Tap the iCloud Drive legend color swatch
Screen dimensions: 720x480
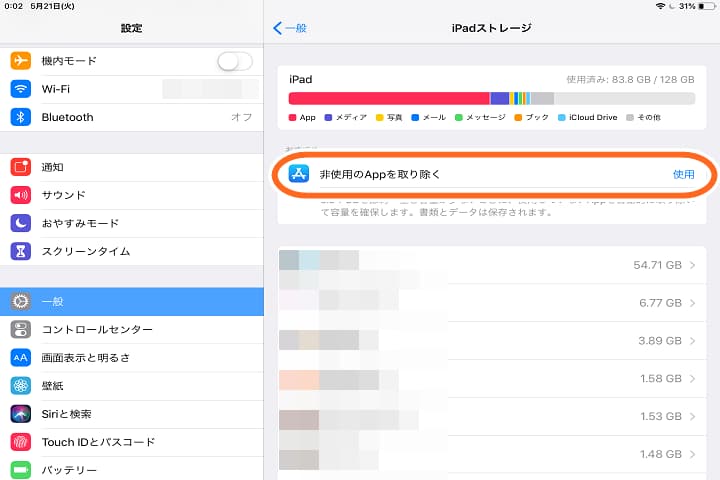click(562, 118)
